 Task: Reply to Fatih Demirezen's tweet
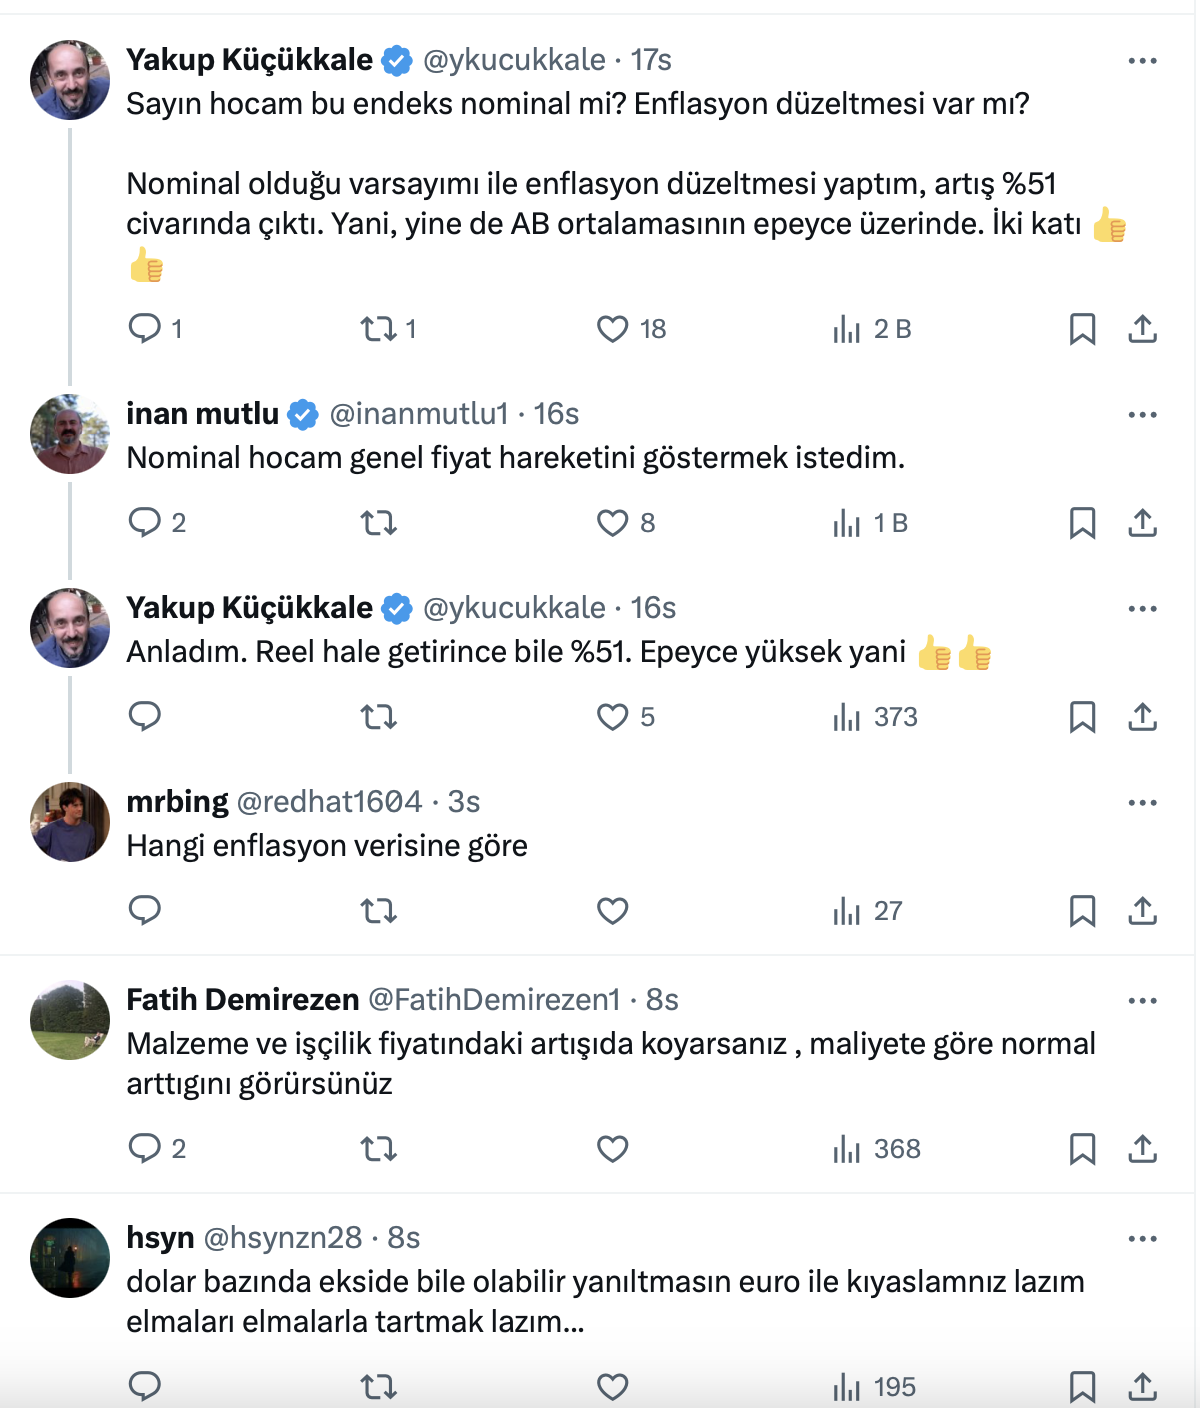pyautogui.click(x=146, y=1148)
